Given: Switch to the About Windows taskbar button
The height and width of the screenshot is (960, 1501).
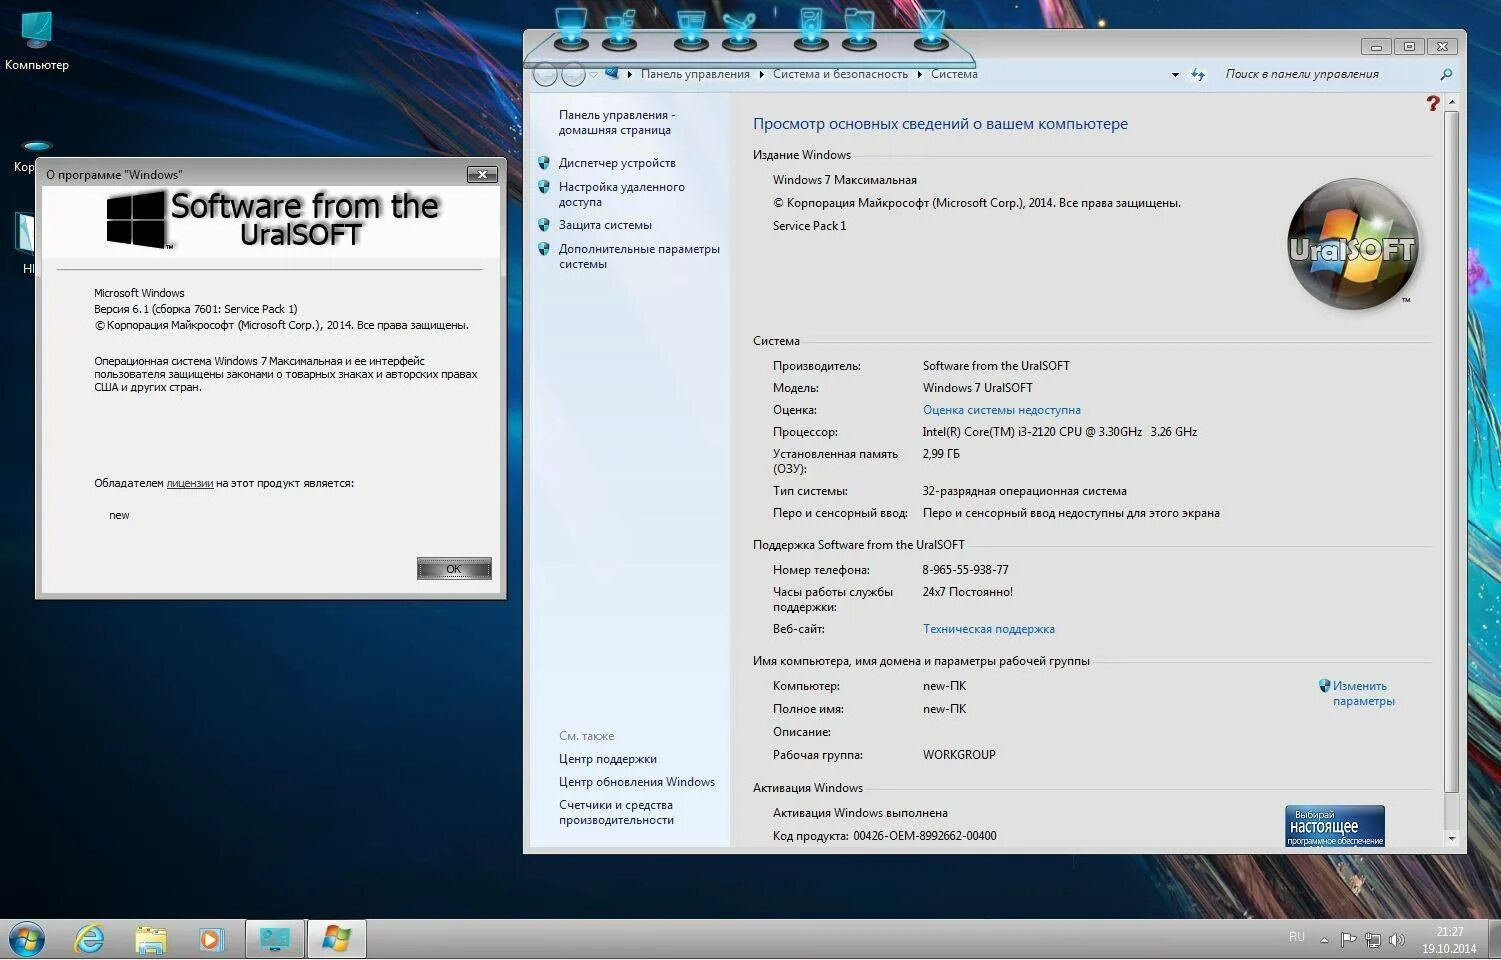Looking at the screenshot, I should pyautogui.click(x=336, y=939).
